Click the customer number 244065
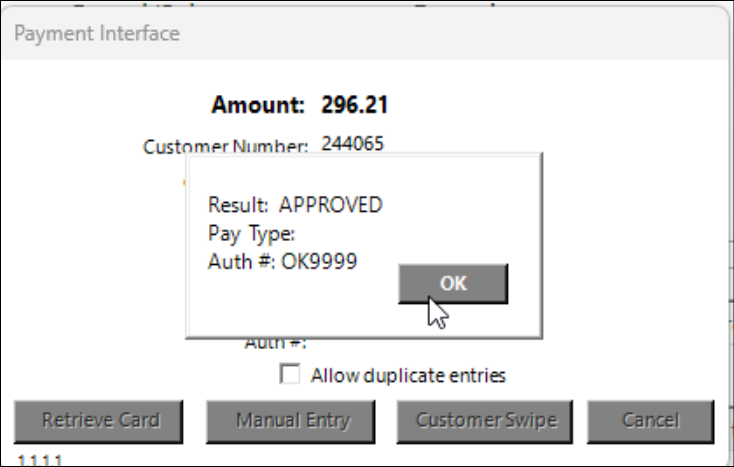This screenshot has width=734, height=467. click(352, 143)
